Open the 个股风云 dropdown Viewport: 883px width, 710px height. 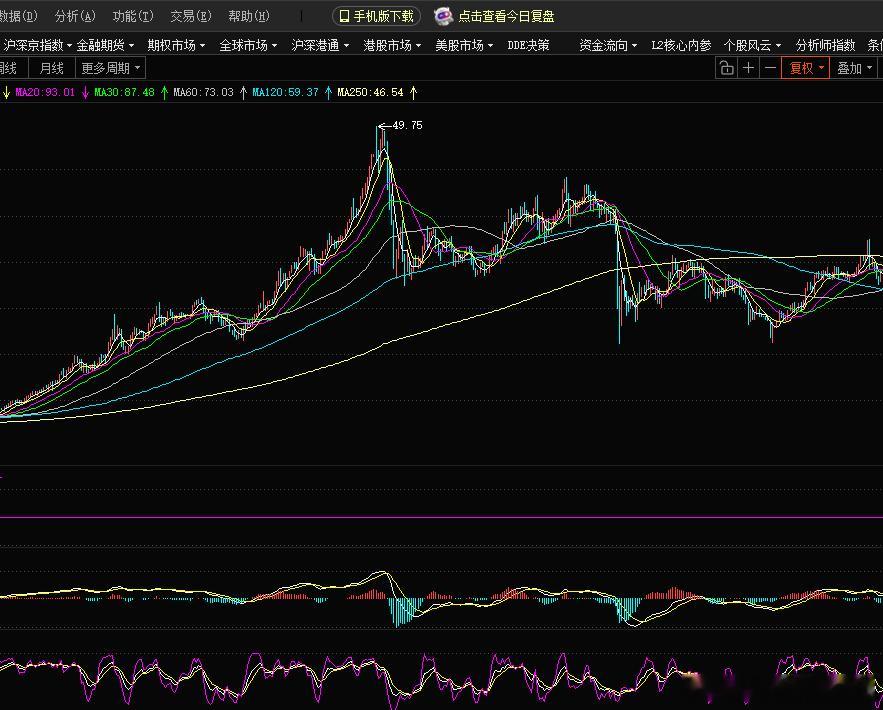click(752, 45)
